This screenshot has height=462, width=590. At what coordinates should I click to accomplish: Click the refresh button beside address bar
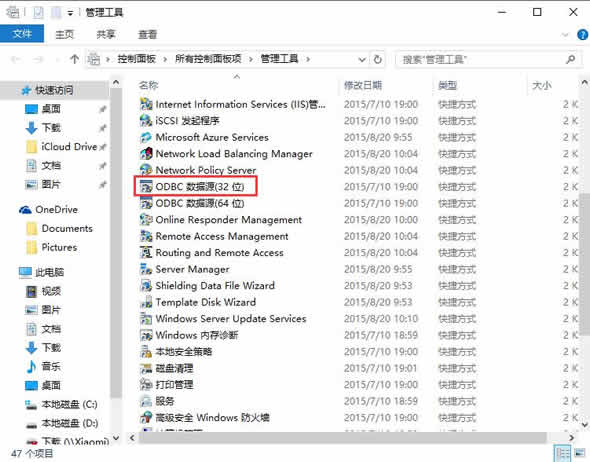click(x=377, y=59)
